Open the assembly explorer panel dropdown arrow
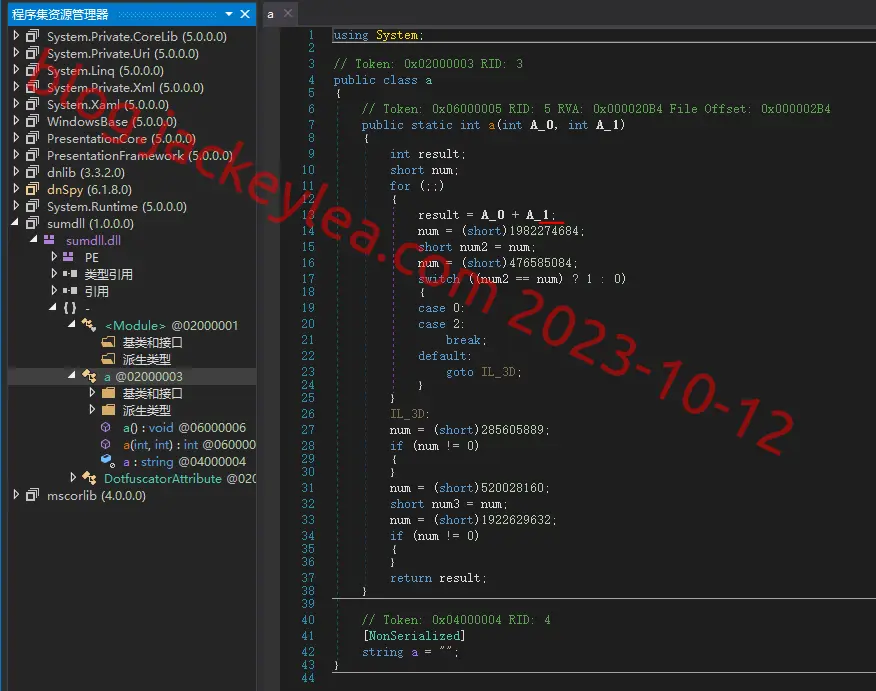The width and height of the screenshot is (876, 691). coord(229,14)
